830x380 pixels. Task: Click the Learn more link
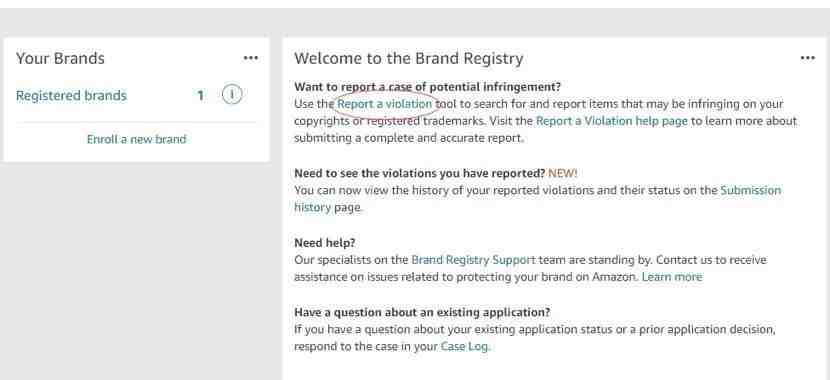[672, 277]
